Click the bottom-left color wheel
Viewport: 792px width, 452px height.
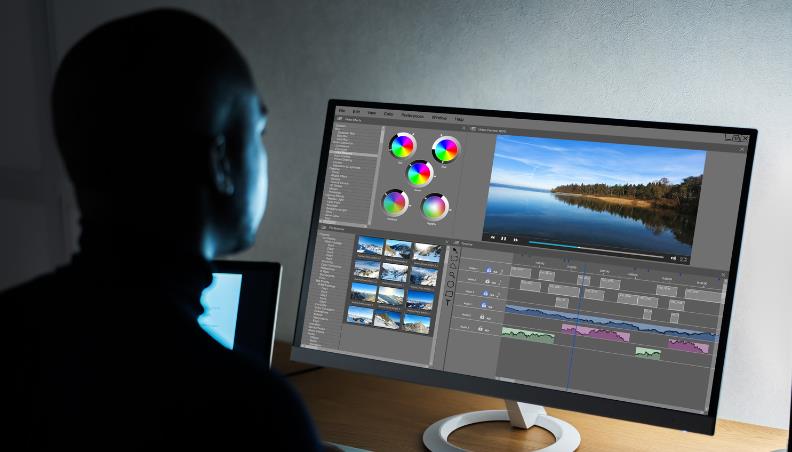[x=394, y=203]
